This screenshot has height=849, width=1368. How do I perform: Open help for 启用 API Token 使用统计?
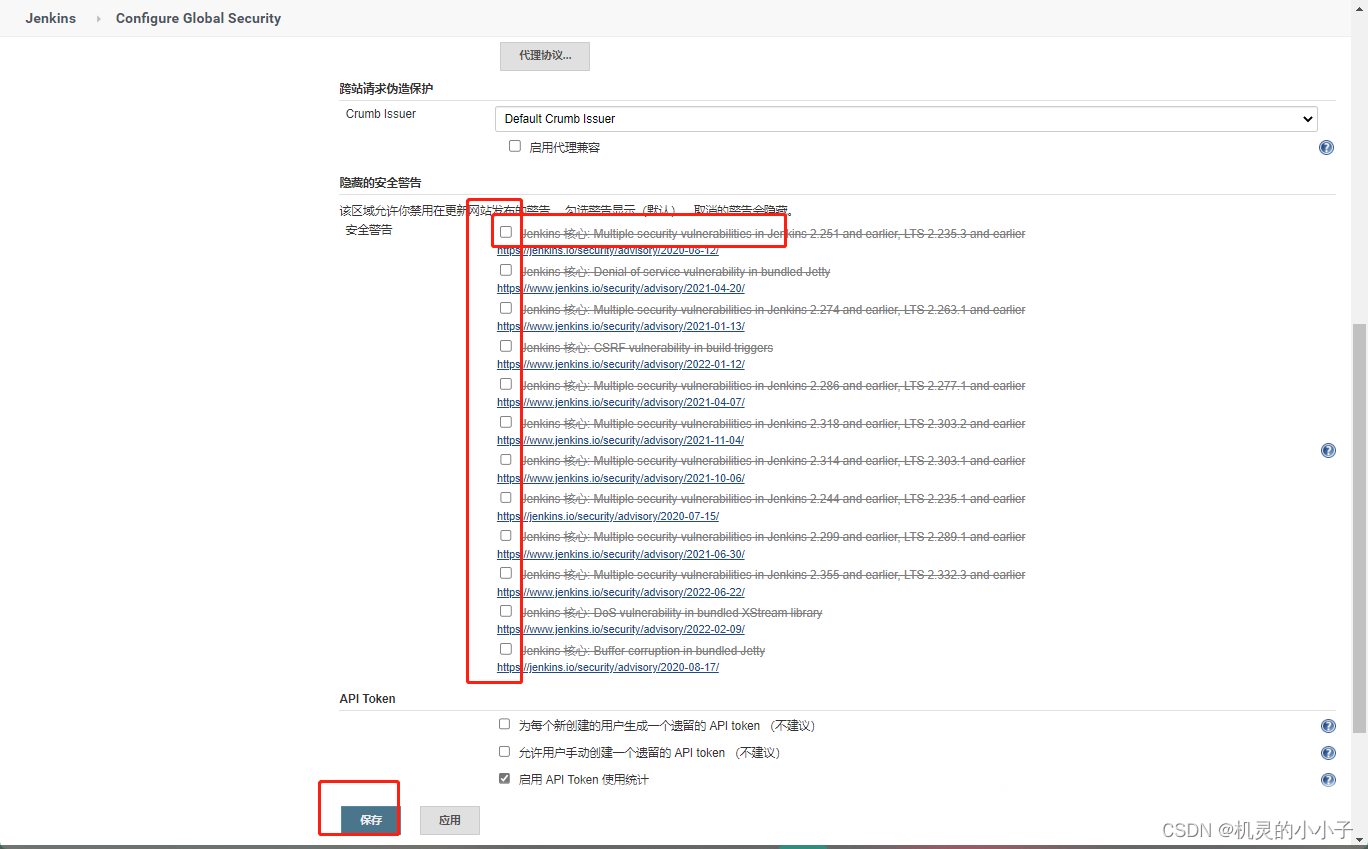1328,780
